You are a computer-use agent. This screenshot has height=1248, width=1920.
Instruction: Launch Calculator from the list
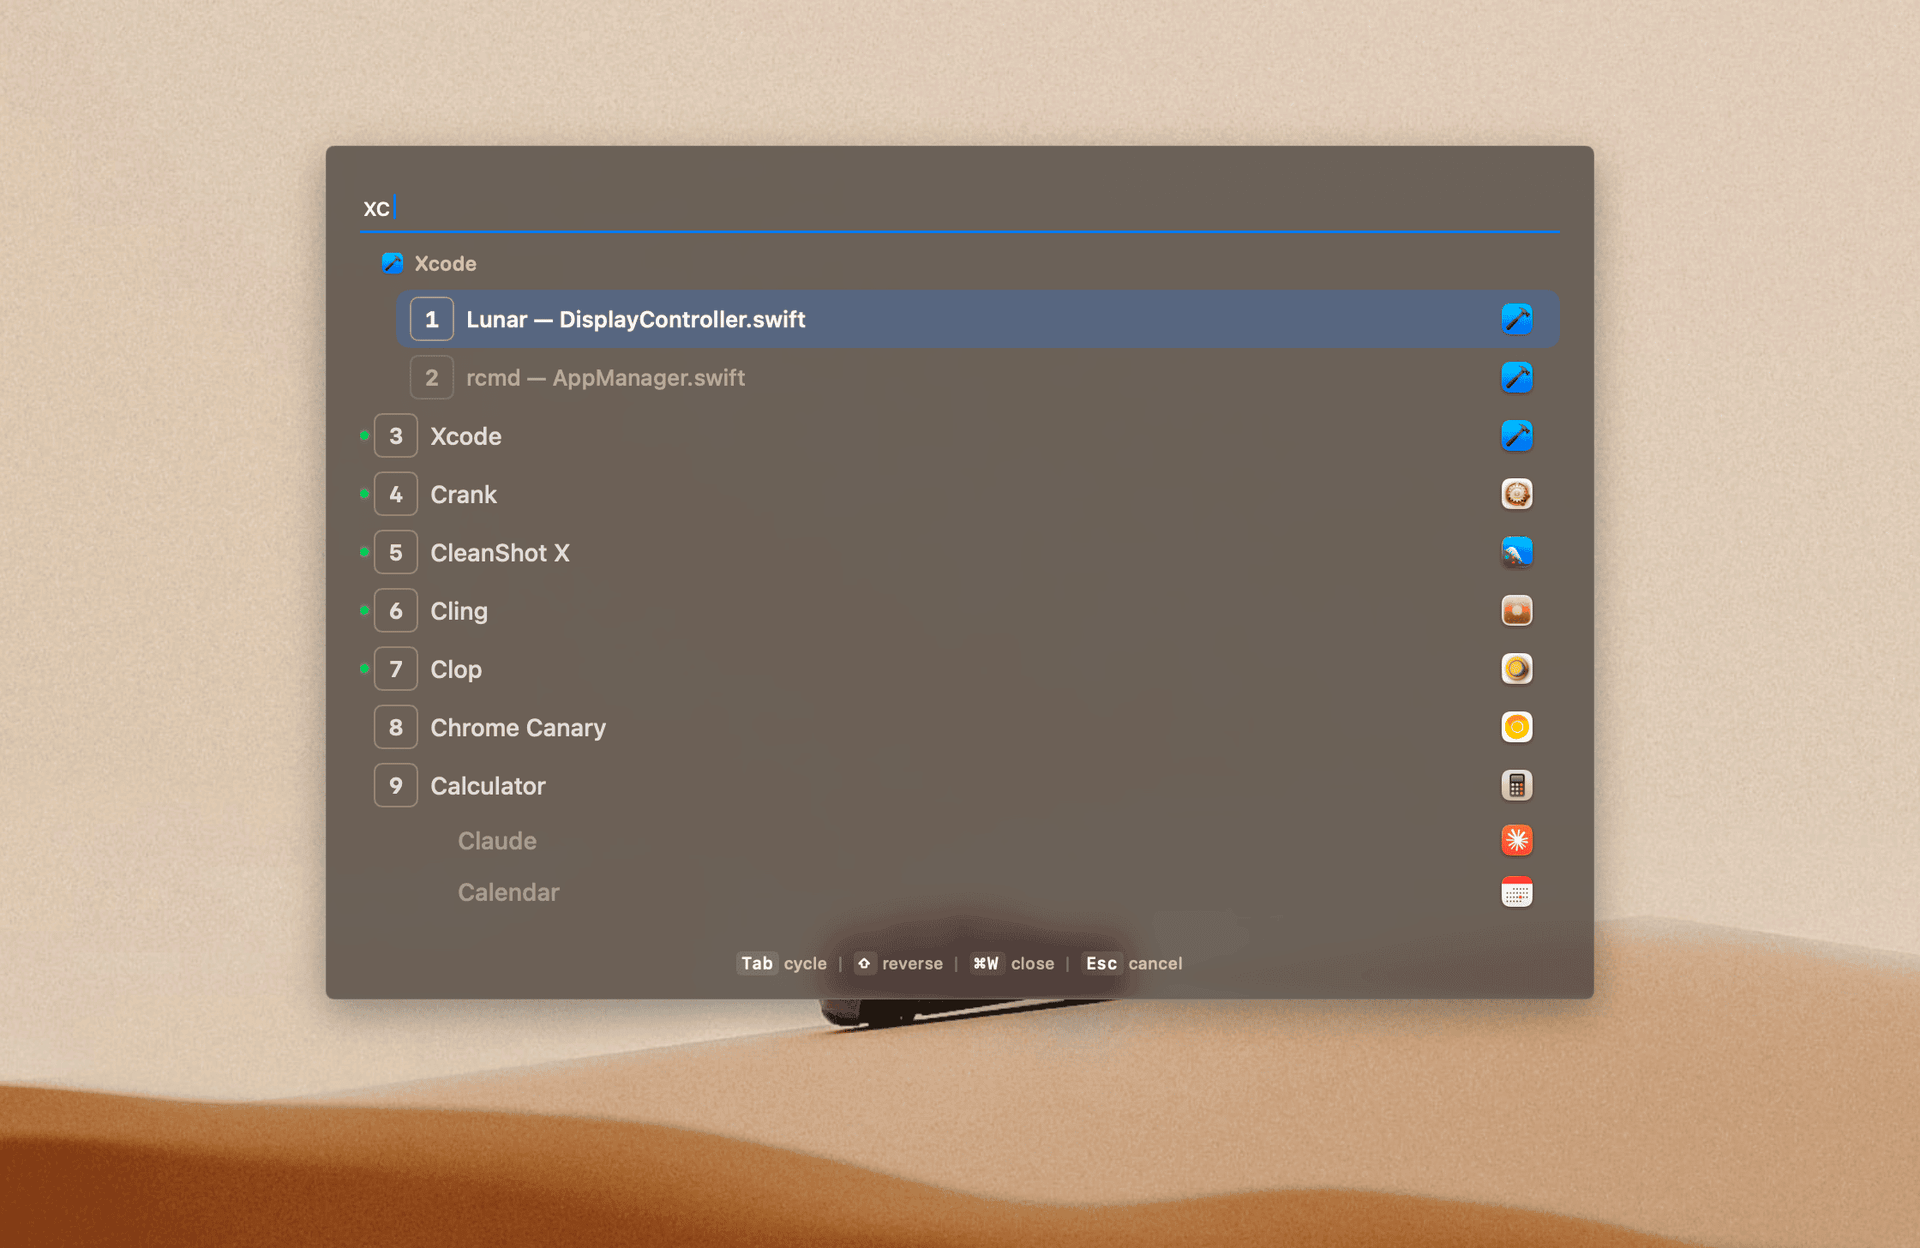click(x=959, y=785)
